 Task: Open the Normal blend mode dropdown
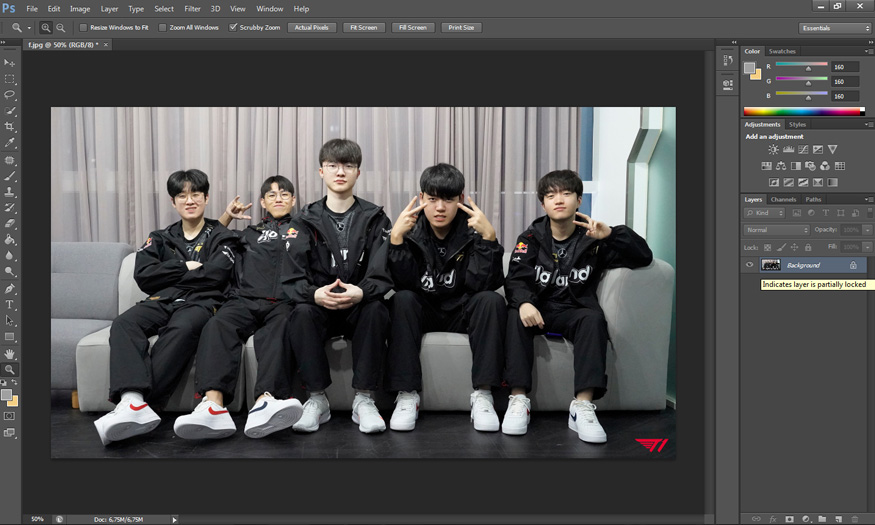pos(776,230)
